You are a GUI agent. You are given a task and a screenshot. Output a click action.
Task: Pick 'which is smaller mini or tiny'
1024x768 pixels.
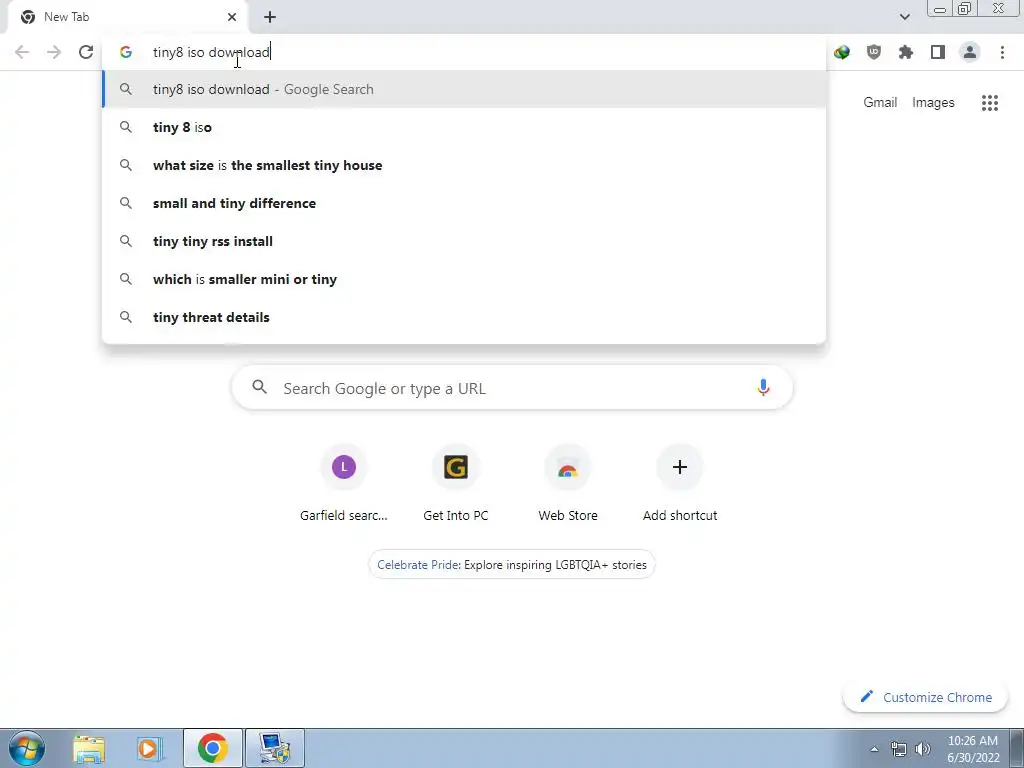click(x=464, y=279)
